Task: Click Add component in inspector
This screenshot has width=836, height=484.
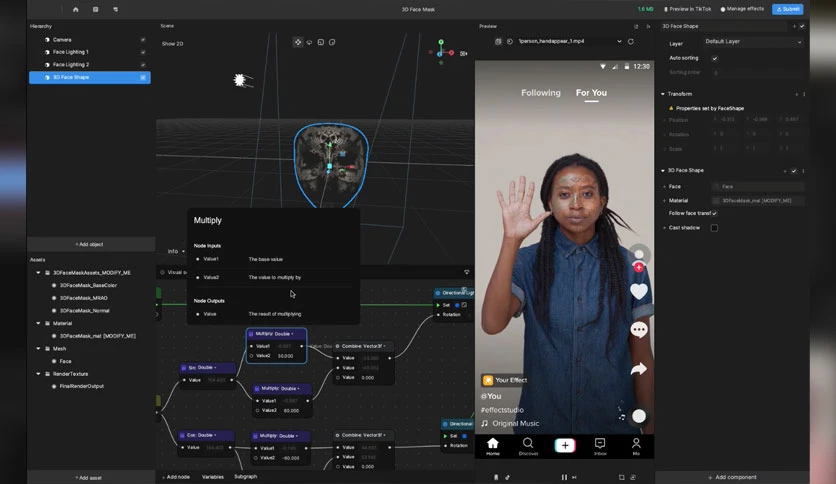Action: (x=732, y=477)
